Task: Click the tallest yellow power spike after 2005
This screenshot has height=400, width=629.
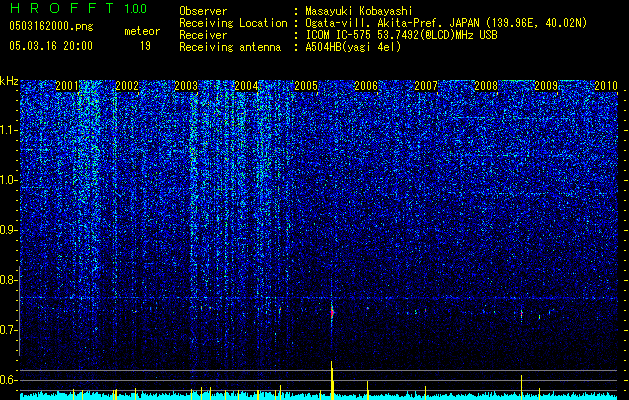Action: (332, 380)
